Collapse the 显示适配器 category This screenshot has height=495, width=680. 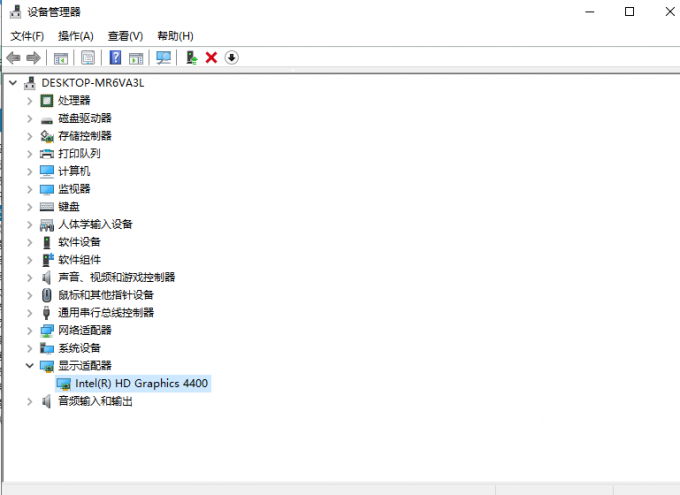[29, 366]
